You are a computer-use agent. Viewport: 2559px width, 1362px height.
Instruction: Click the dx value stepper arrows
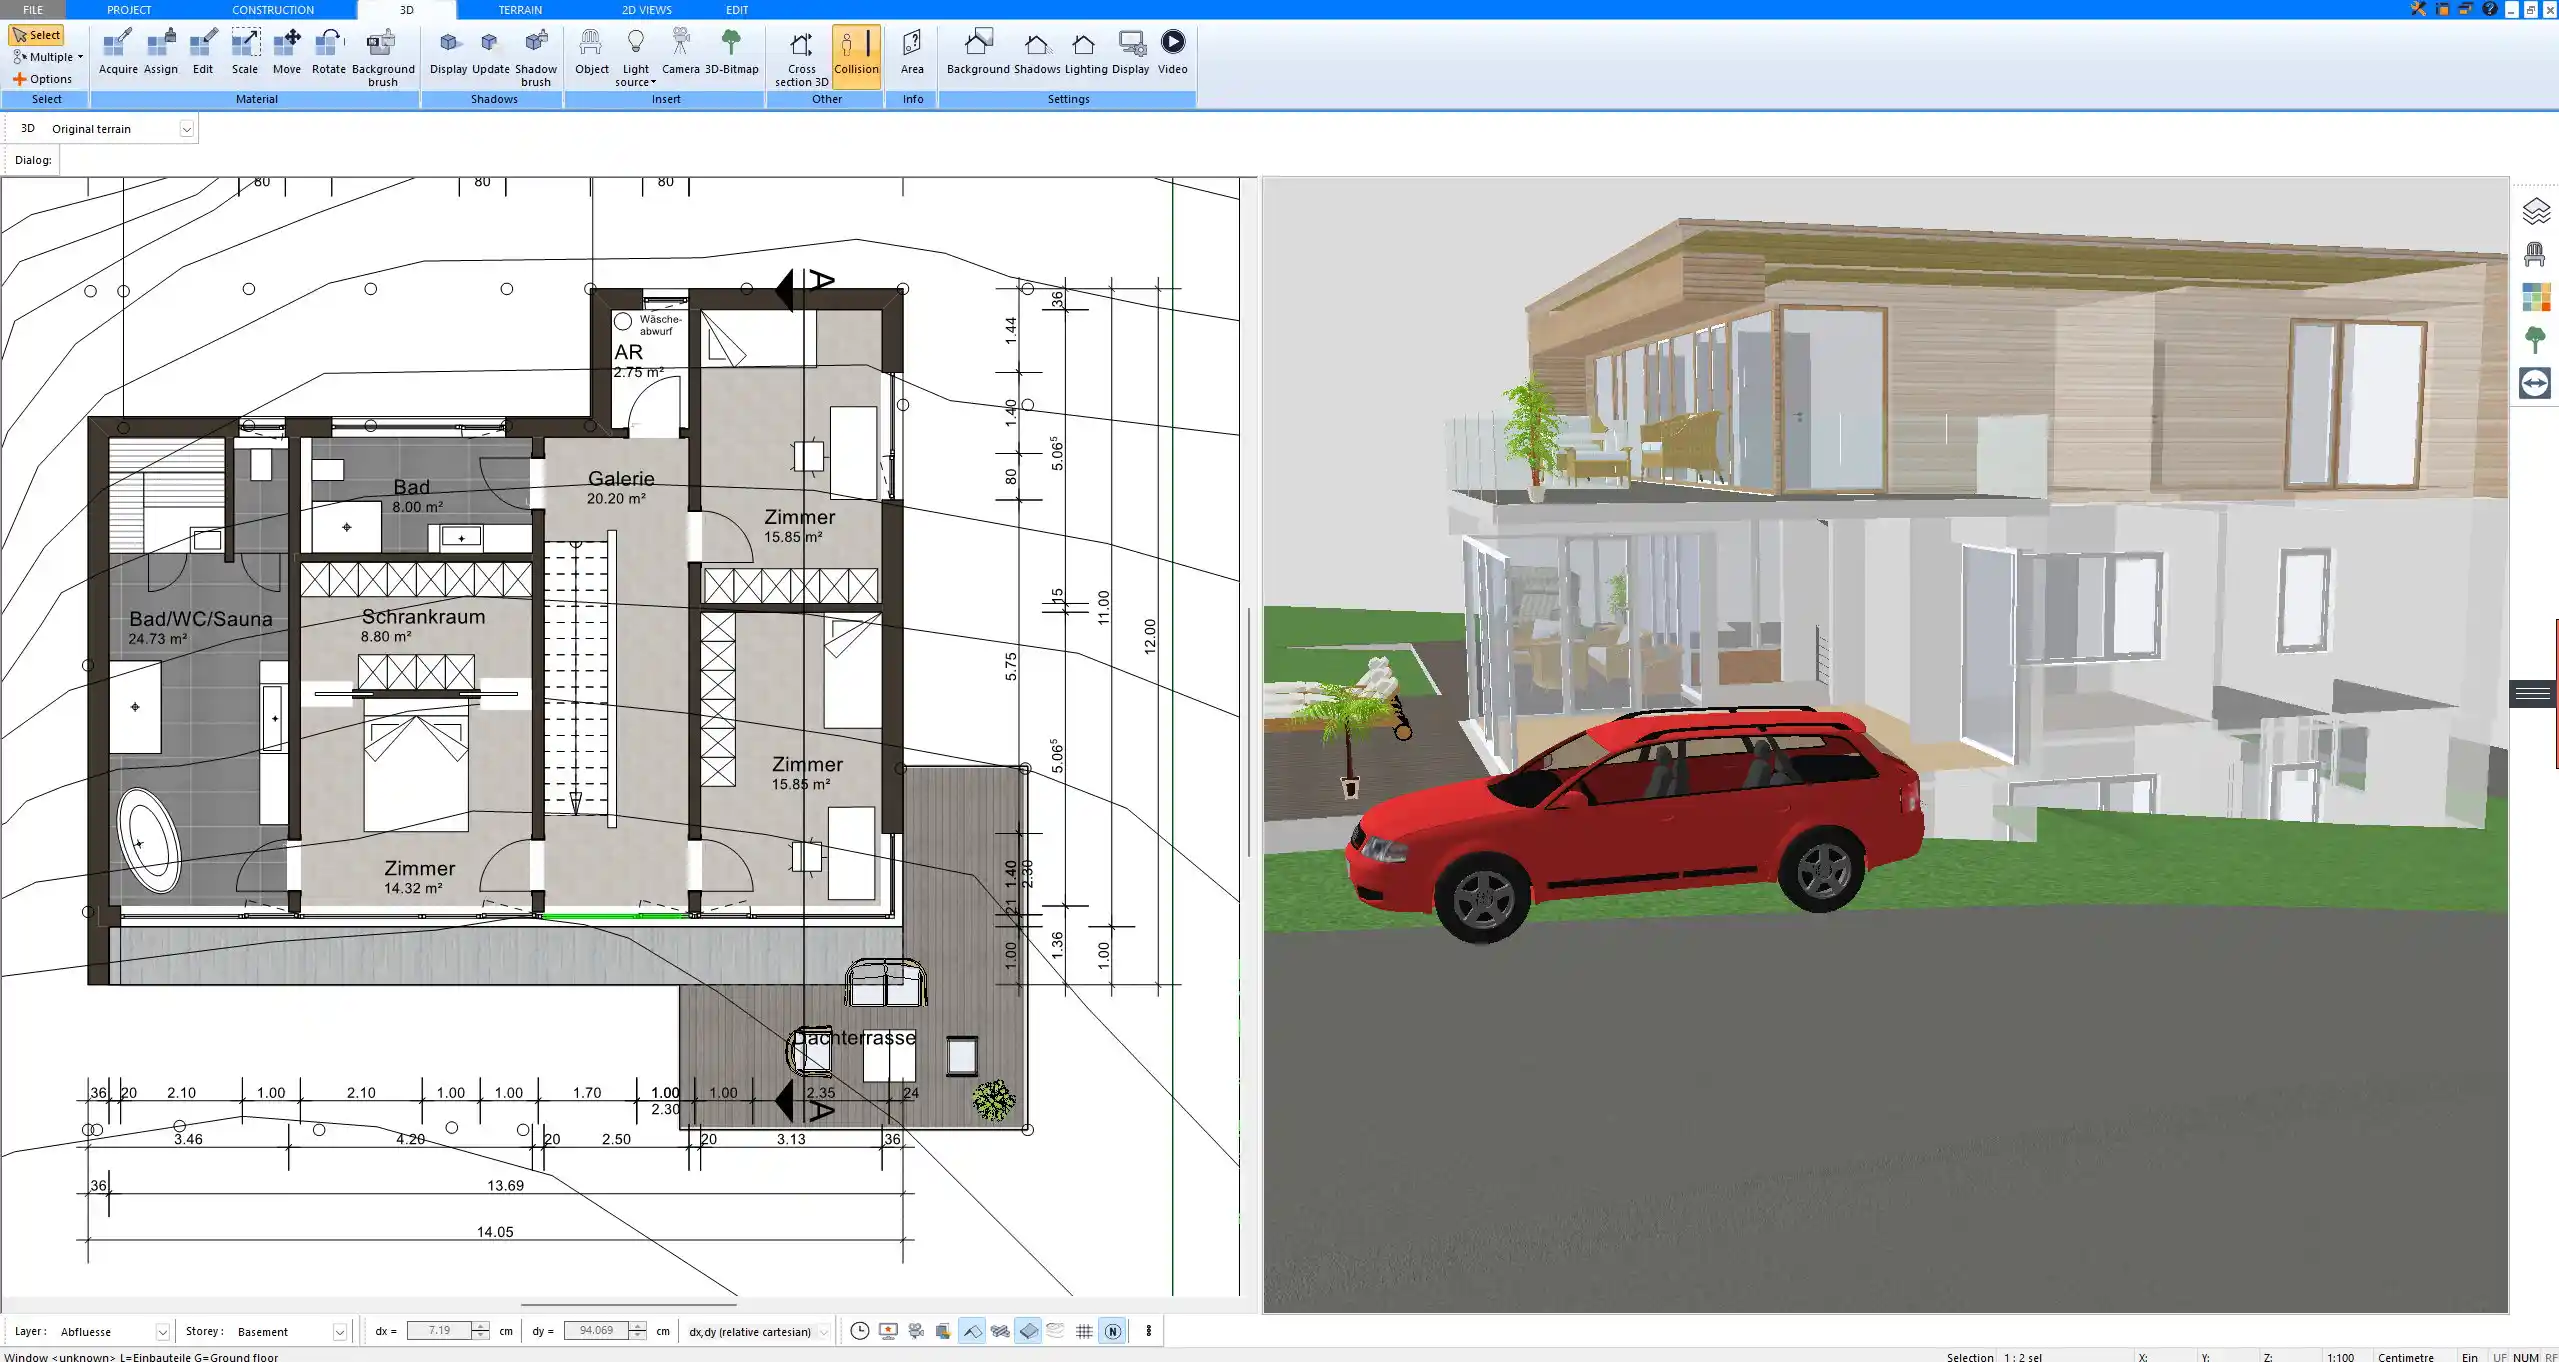tap(481, 1331)
